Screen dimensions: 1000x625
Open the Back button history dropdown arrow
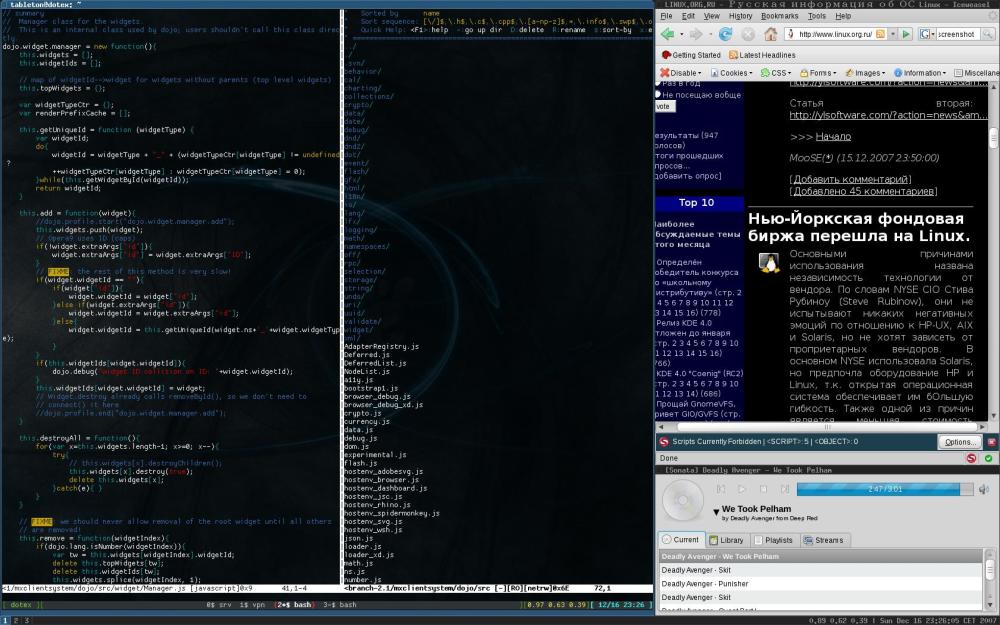(x=680, y=34)
